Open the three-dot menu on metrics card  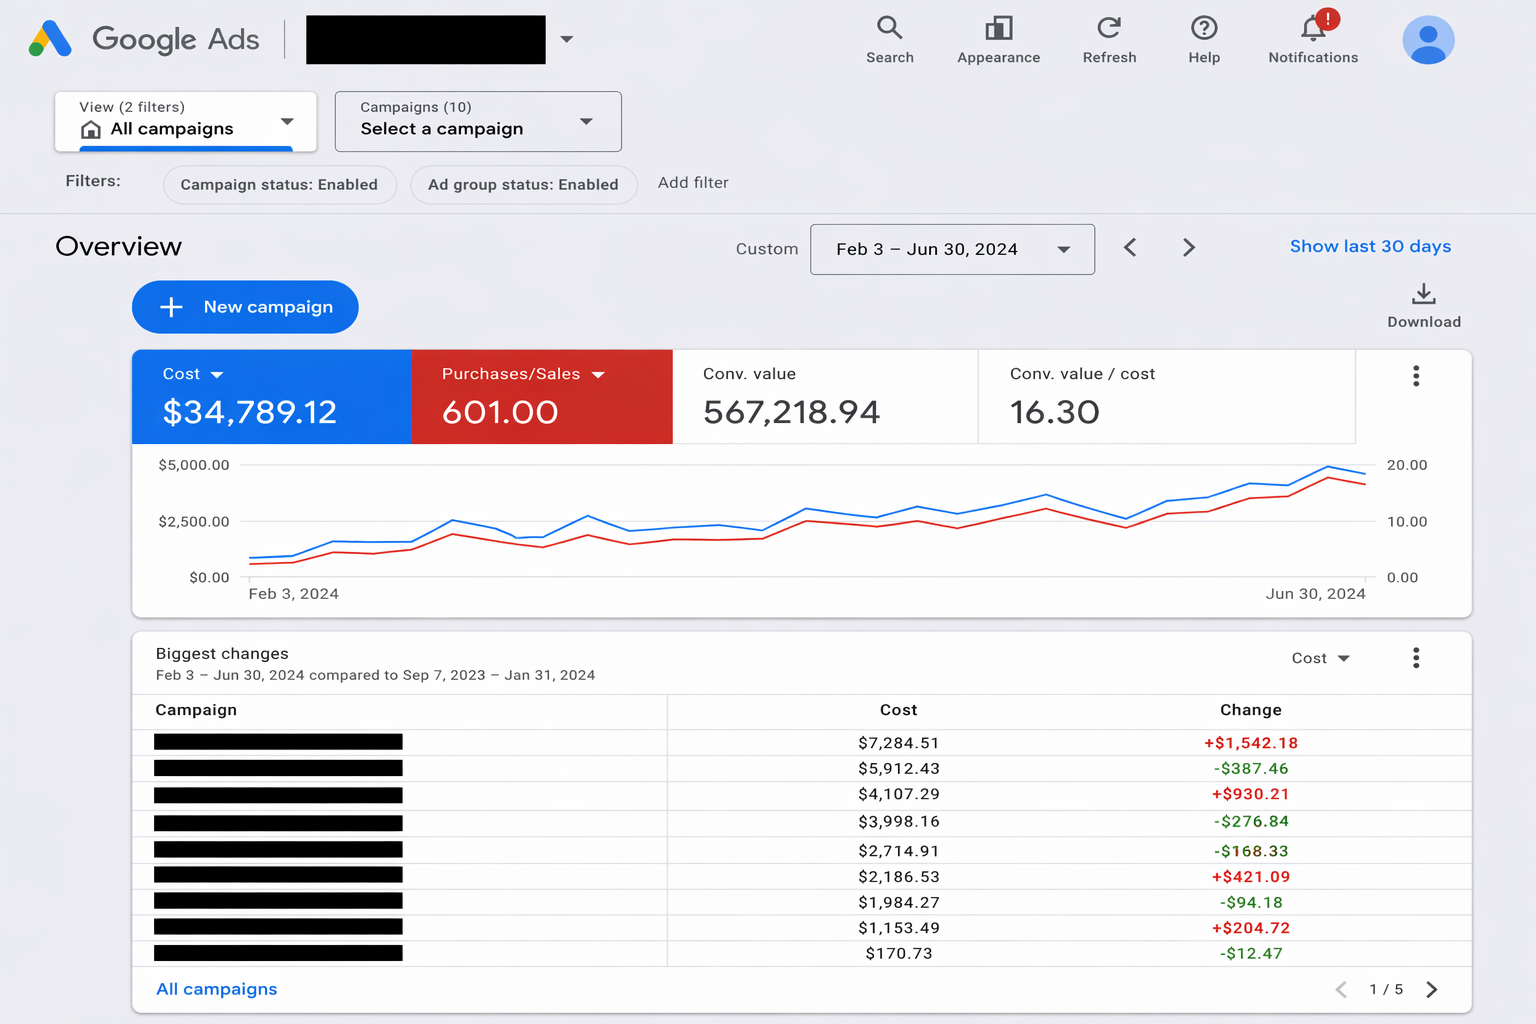[1416, 376]
